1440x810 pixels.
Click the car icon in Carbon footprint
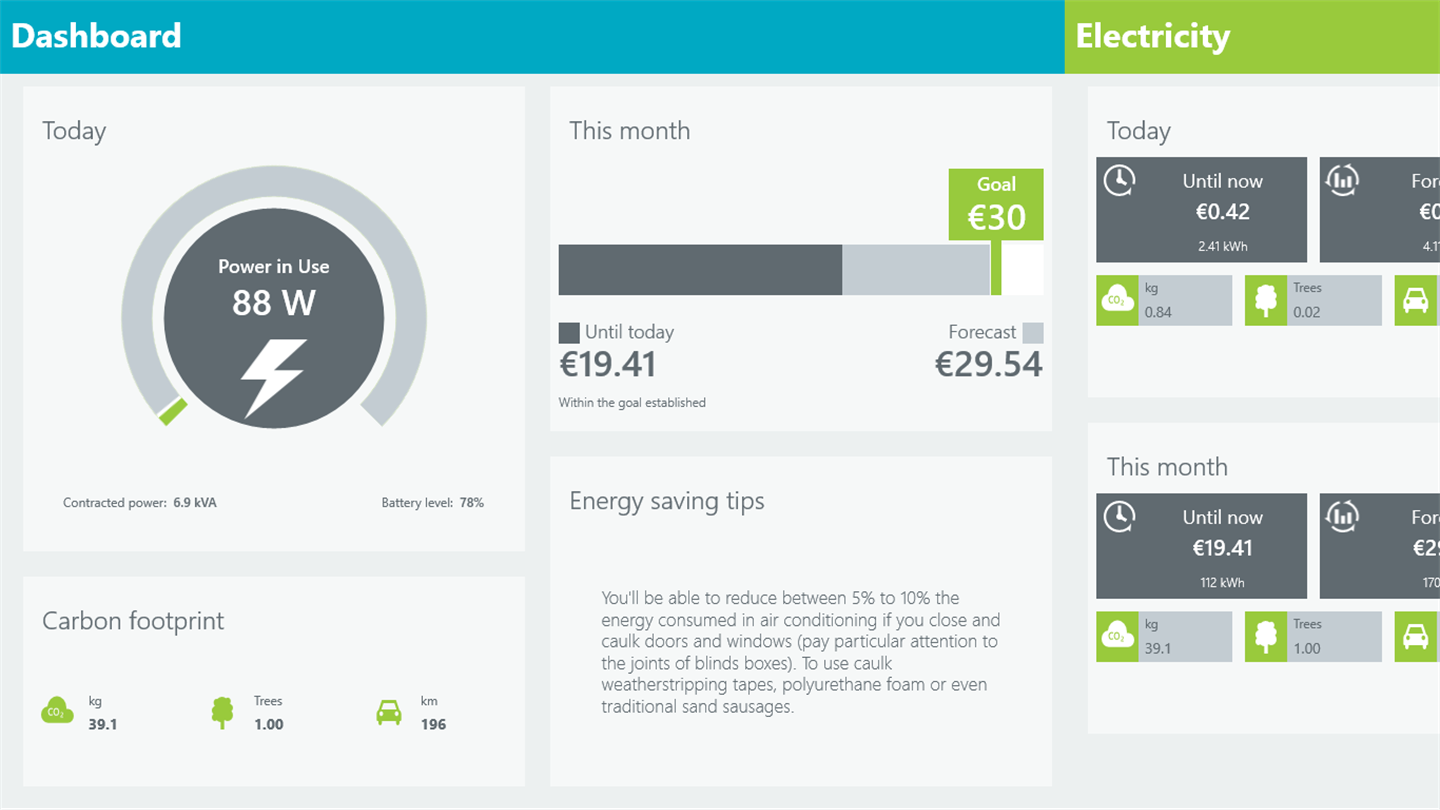388,712
